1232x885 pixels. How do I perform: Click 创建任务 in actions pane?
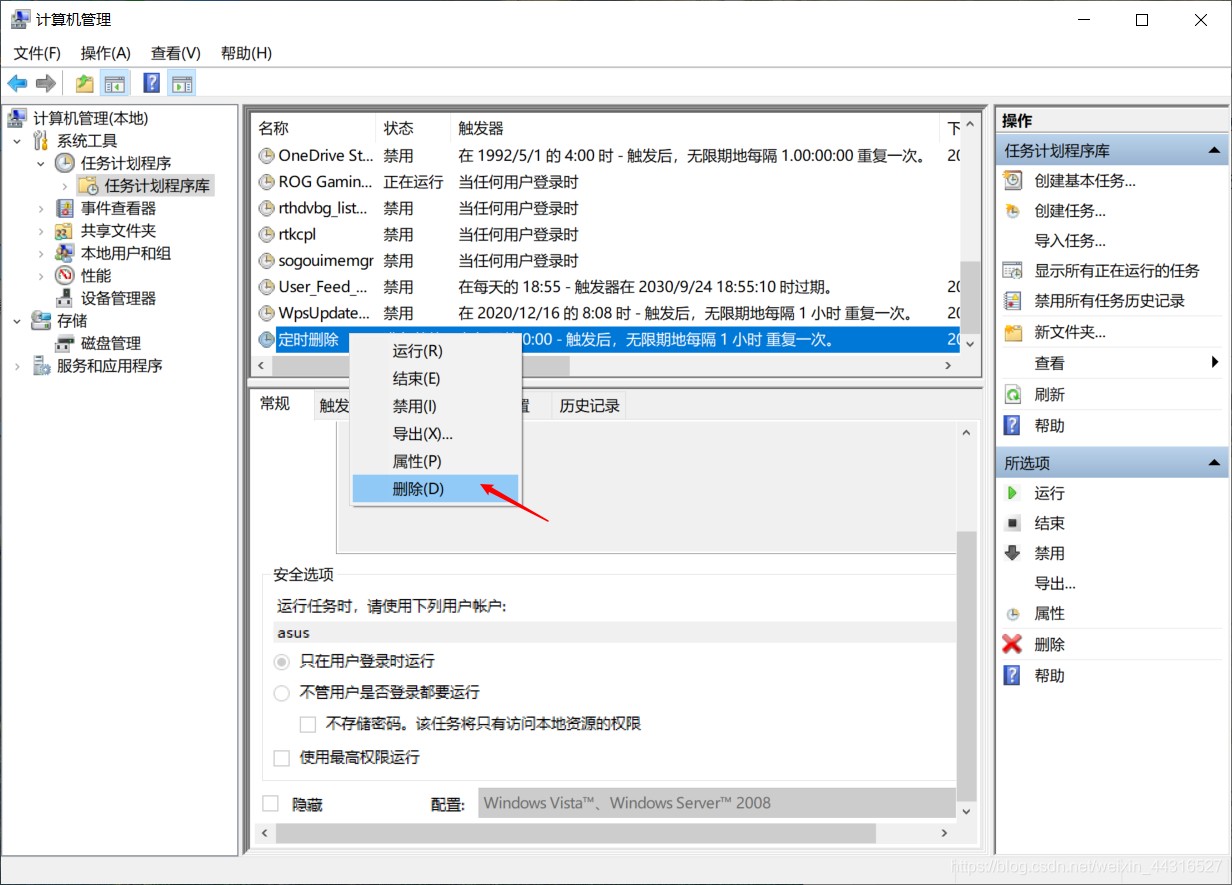click(x=1070, y=211)
